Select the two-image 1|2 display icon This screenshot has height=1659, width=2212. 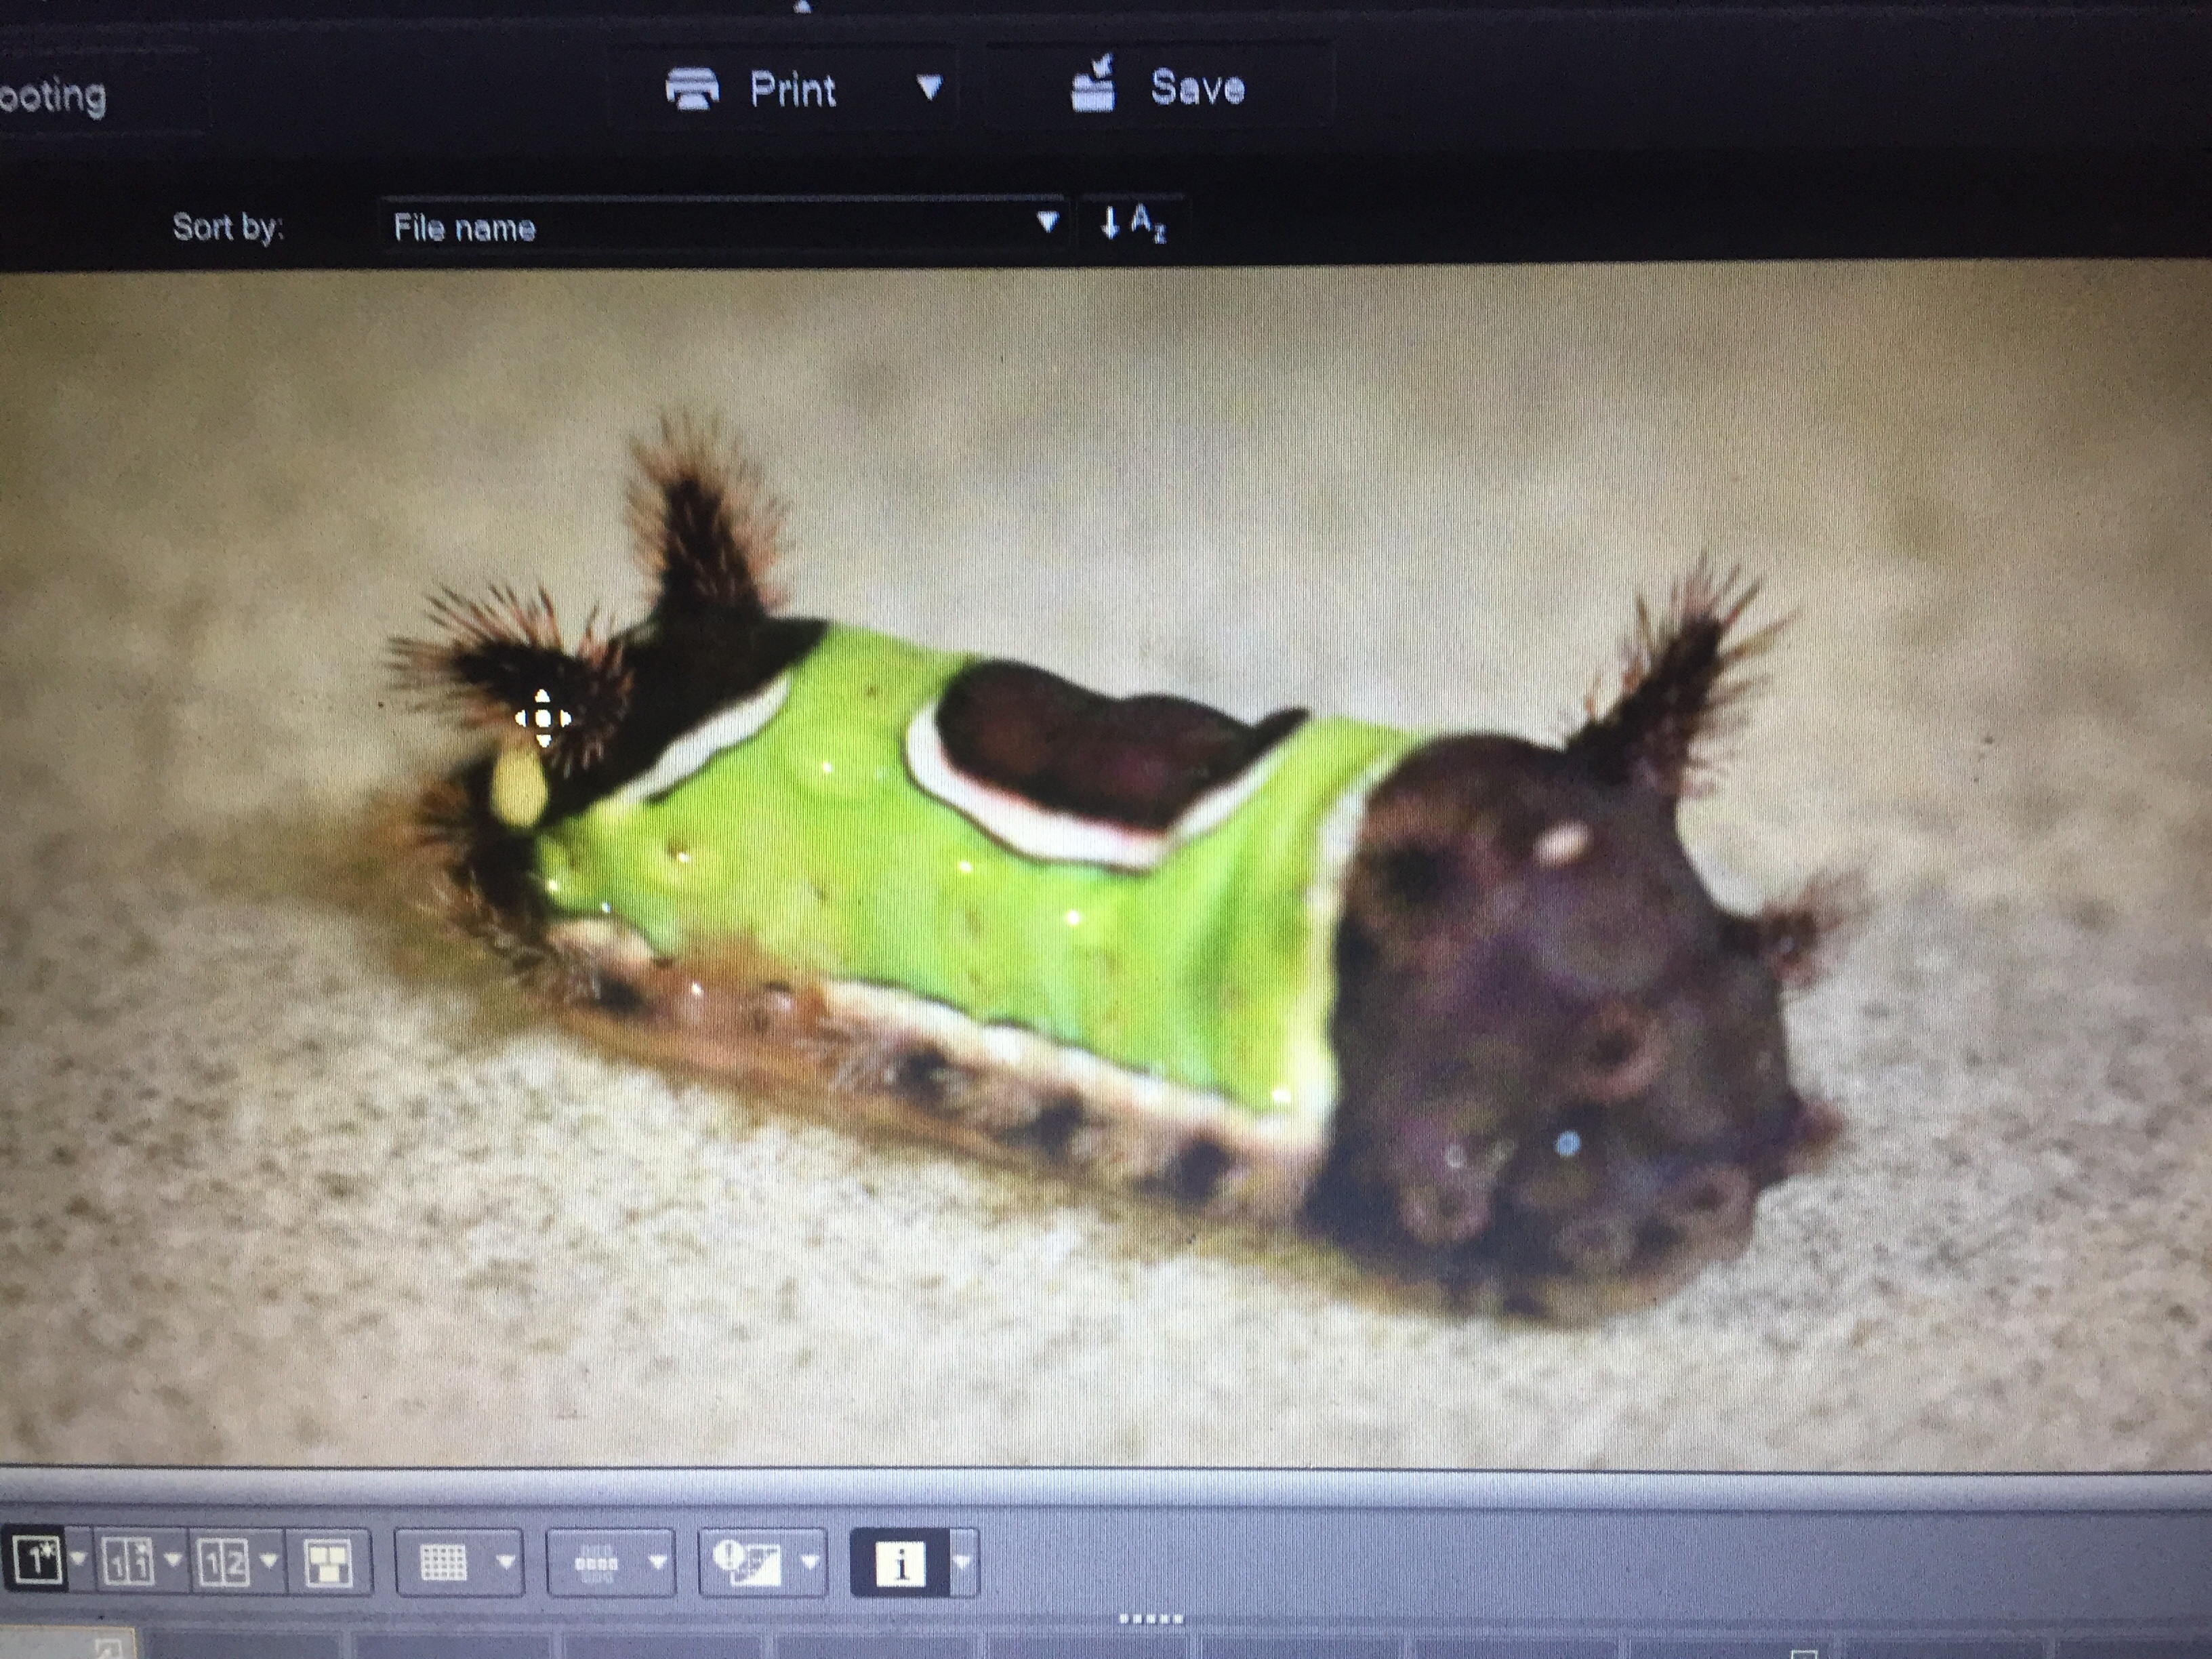tap(224, 1561)
